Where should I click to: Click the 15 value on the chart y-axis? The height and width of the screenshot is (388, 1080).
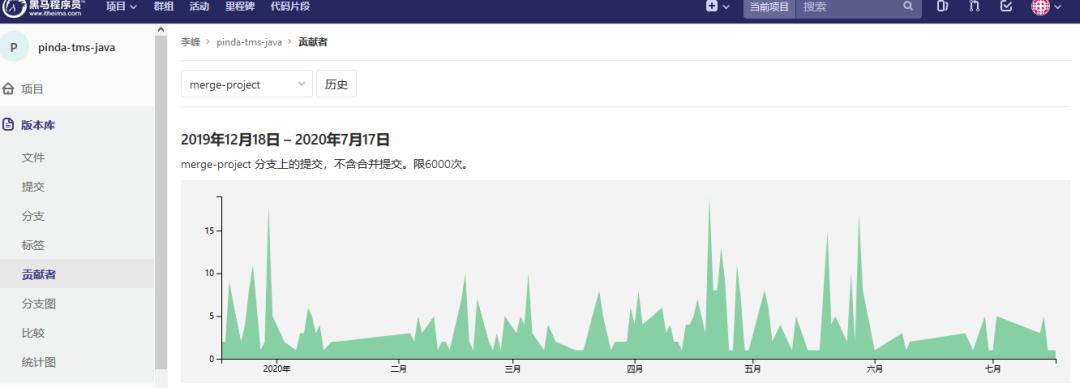pyautogui.click(x=208, y=230)
